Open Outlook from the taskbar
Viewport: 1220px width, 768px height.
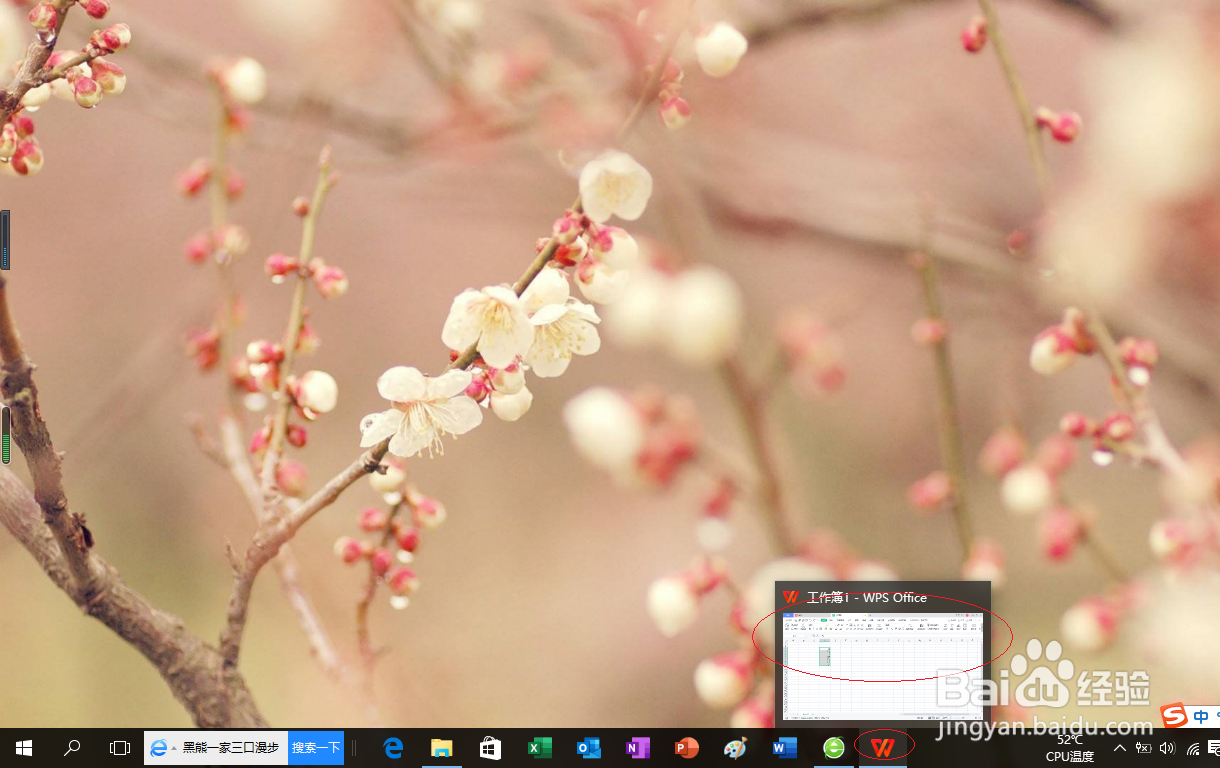click(x=588, y=748)
